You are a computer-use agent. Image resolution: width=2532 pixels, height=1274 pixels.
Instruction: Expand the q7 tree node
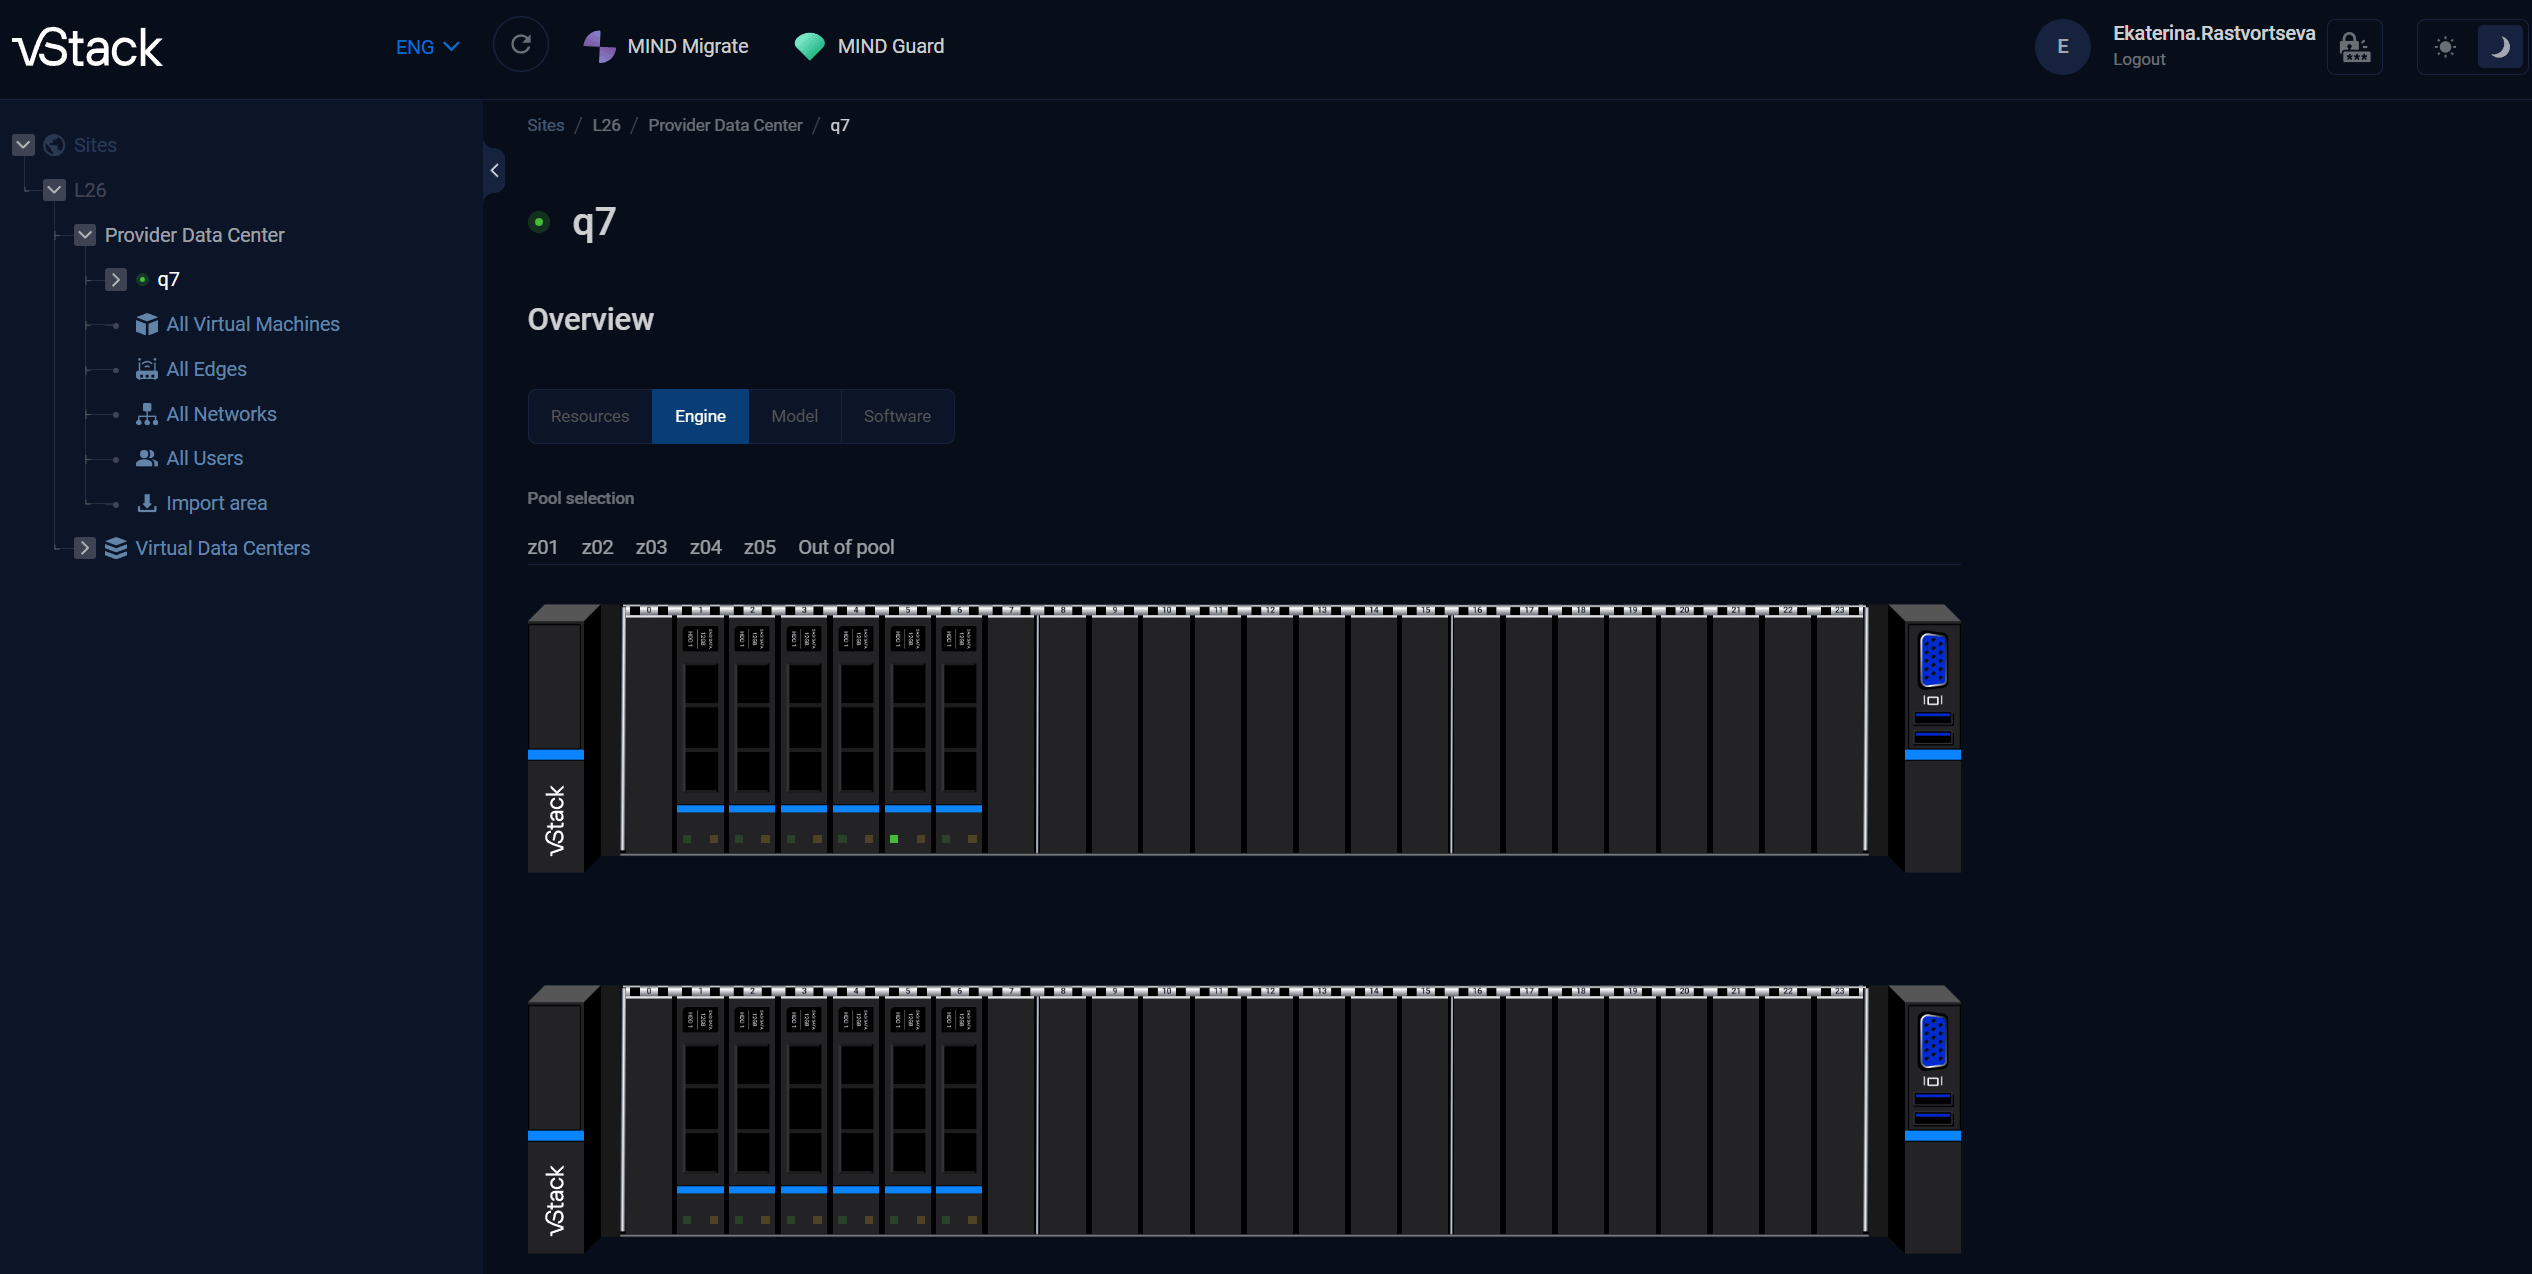(116, 280)
